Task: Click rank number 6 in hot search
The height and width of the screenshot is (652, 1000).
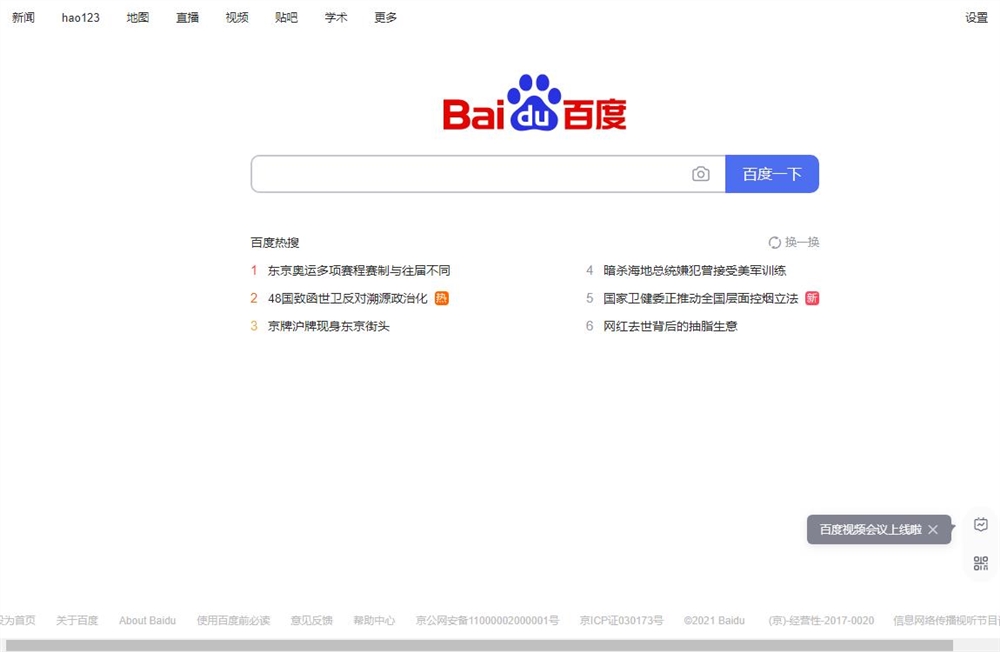Action: click(589, 326)
